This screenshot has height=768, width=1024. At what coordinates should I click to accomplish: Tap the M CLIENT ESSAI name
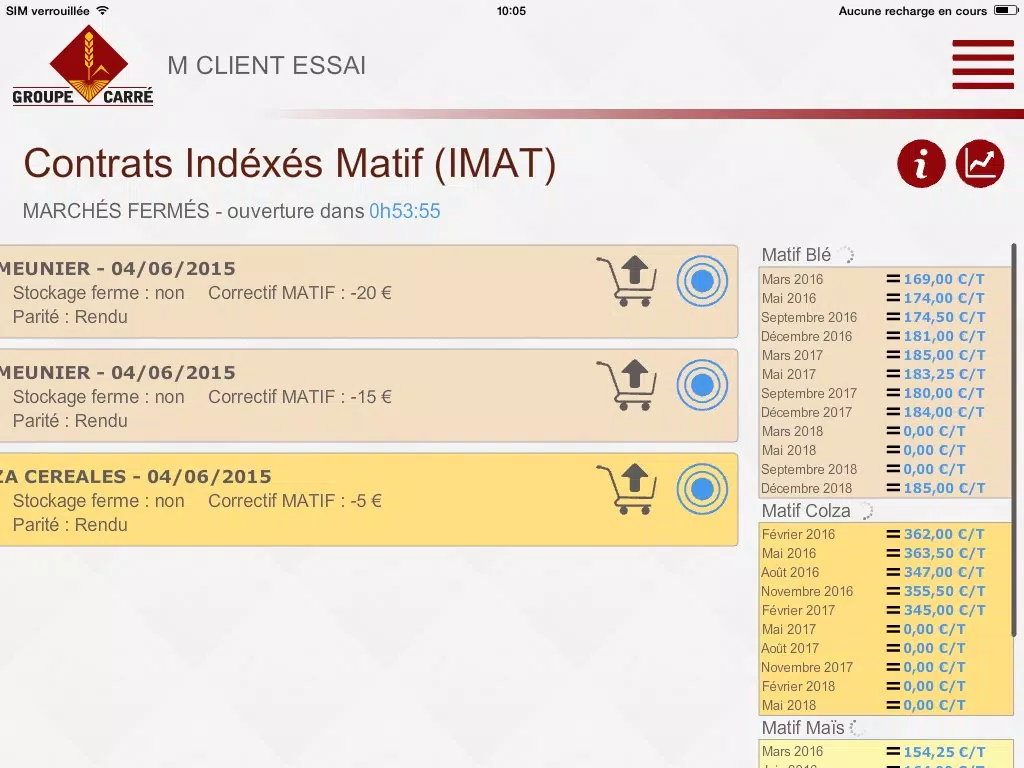(266, 65)
